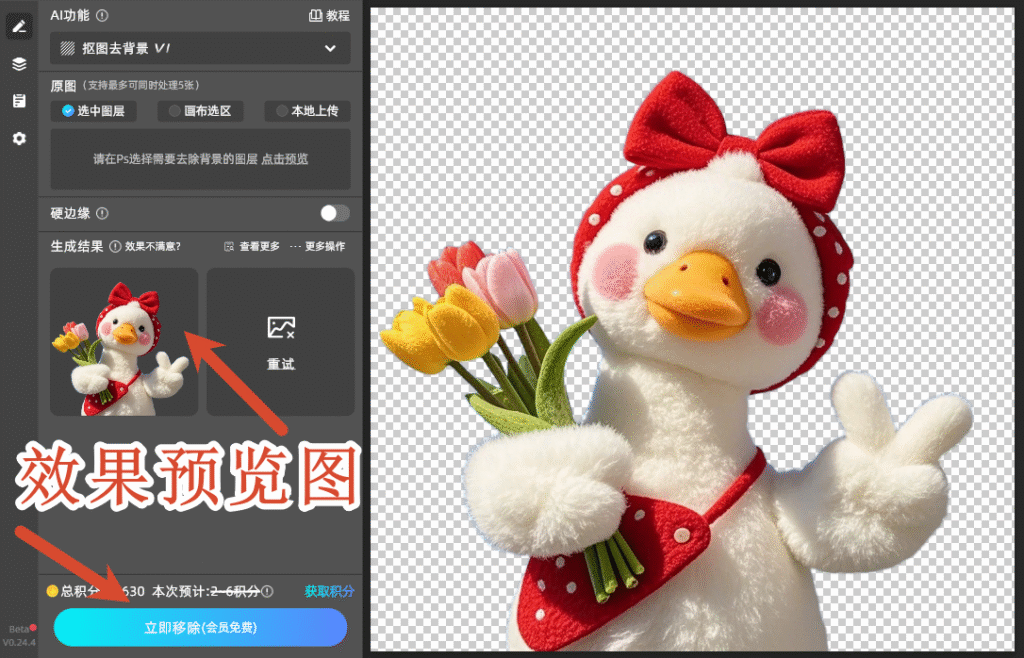Click the info icon next to AI功能
This screenshot has width=1024, height=658.
(x=102, y=15)
